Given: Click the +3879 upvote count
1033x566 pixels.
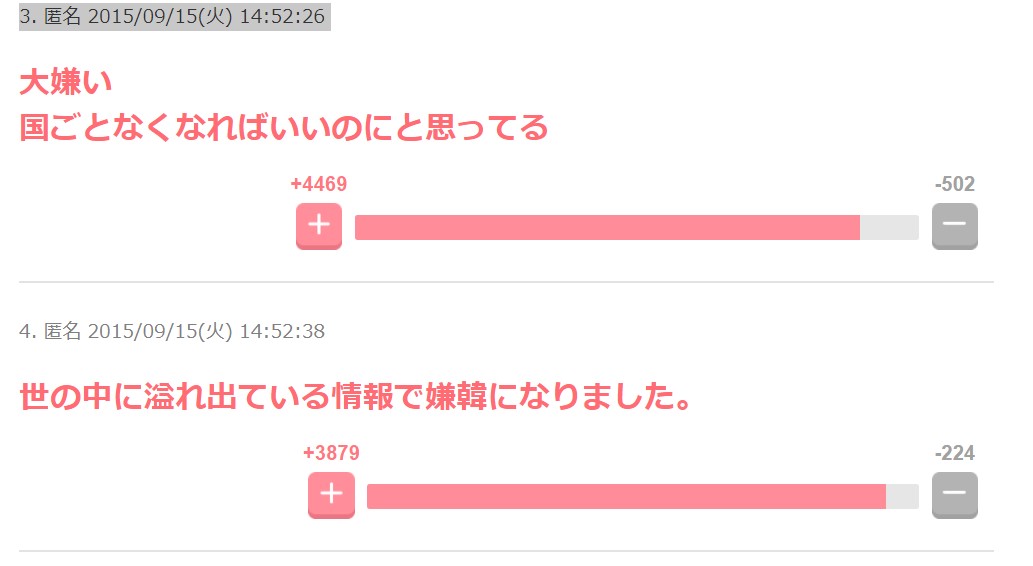Looking at the screenshot, I should click(x=331, y=454).
